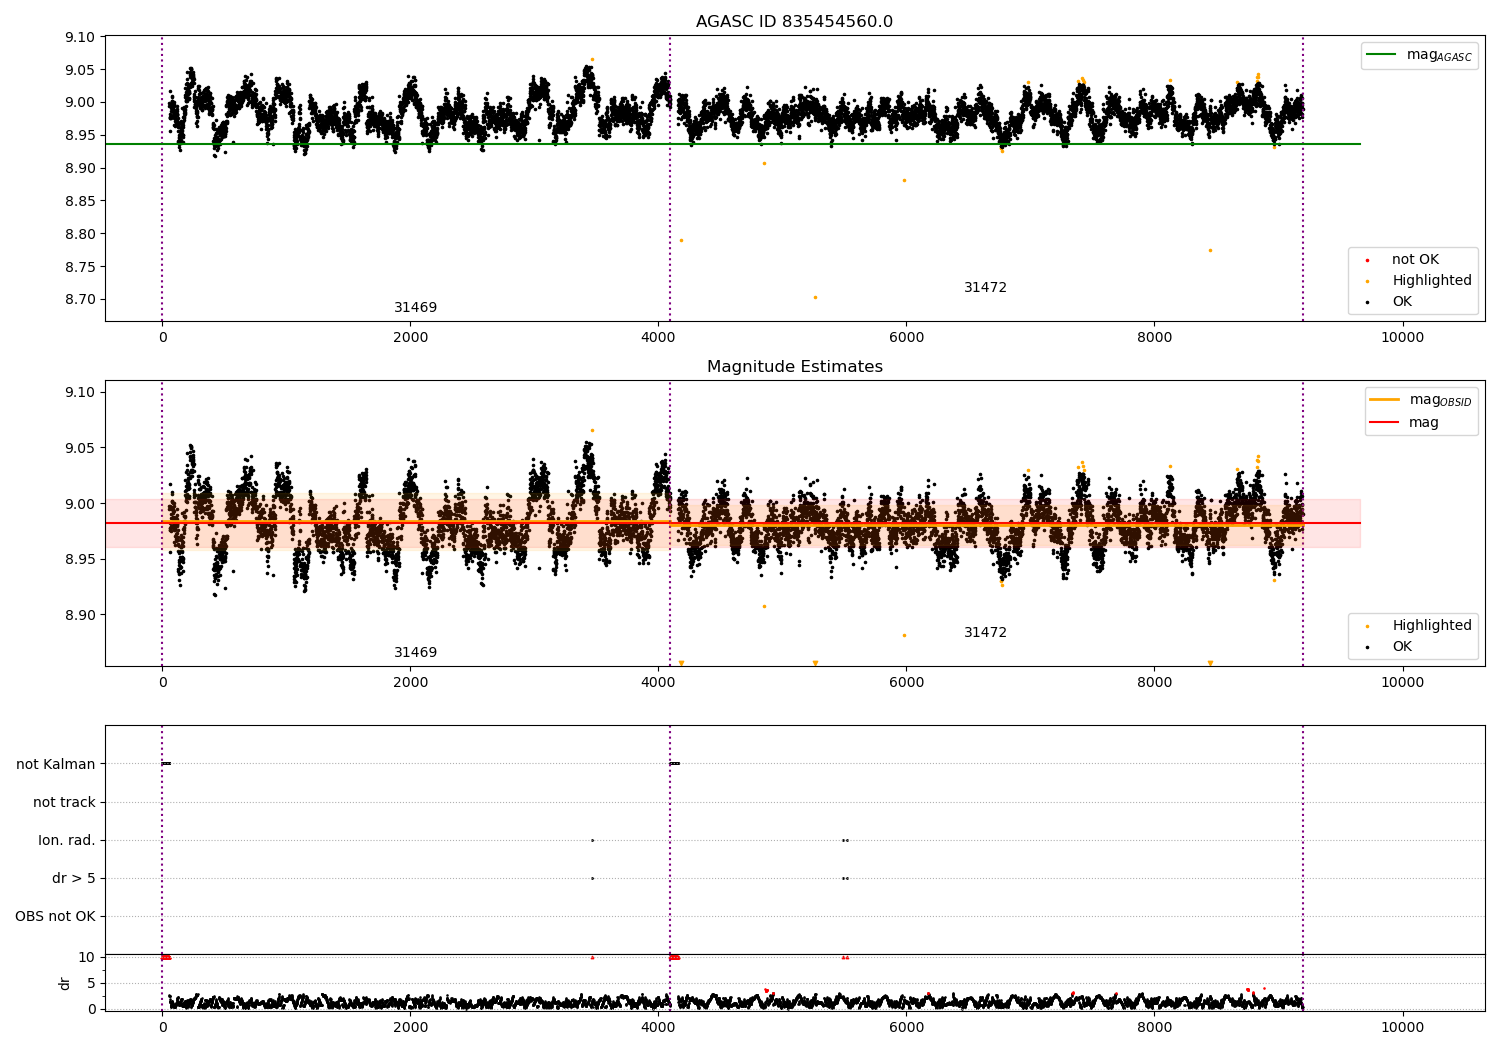
Task: Click the outlier orange point near 8.70 in top plot
Action: pos(815,297)
